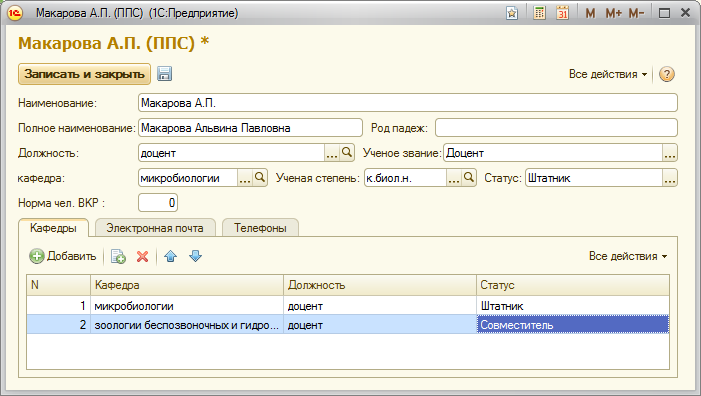Switch to the Телефоны tab
Viewport: 701px width, 396px height.
point(260,228)
